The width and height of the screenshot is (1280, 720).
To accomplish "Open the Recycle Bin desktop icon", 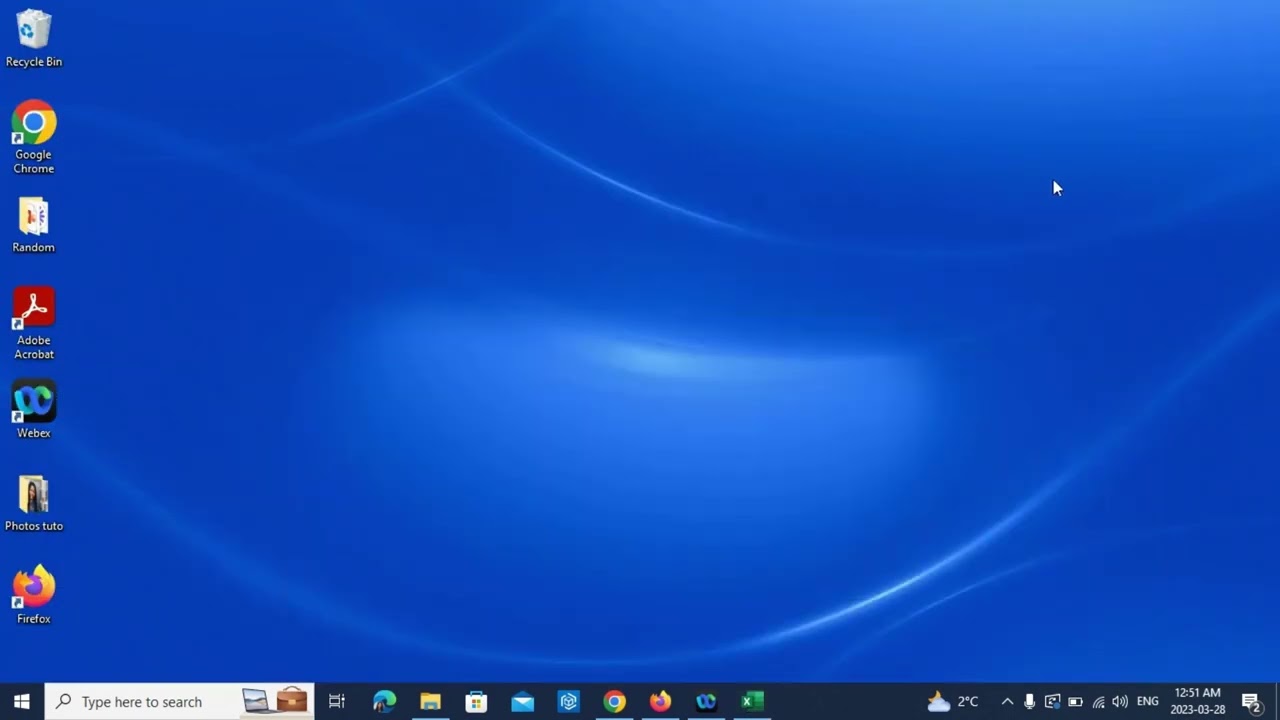I will click(33, 38).
